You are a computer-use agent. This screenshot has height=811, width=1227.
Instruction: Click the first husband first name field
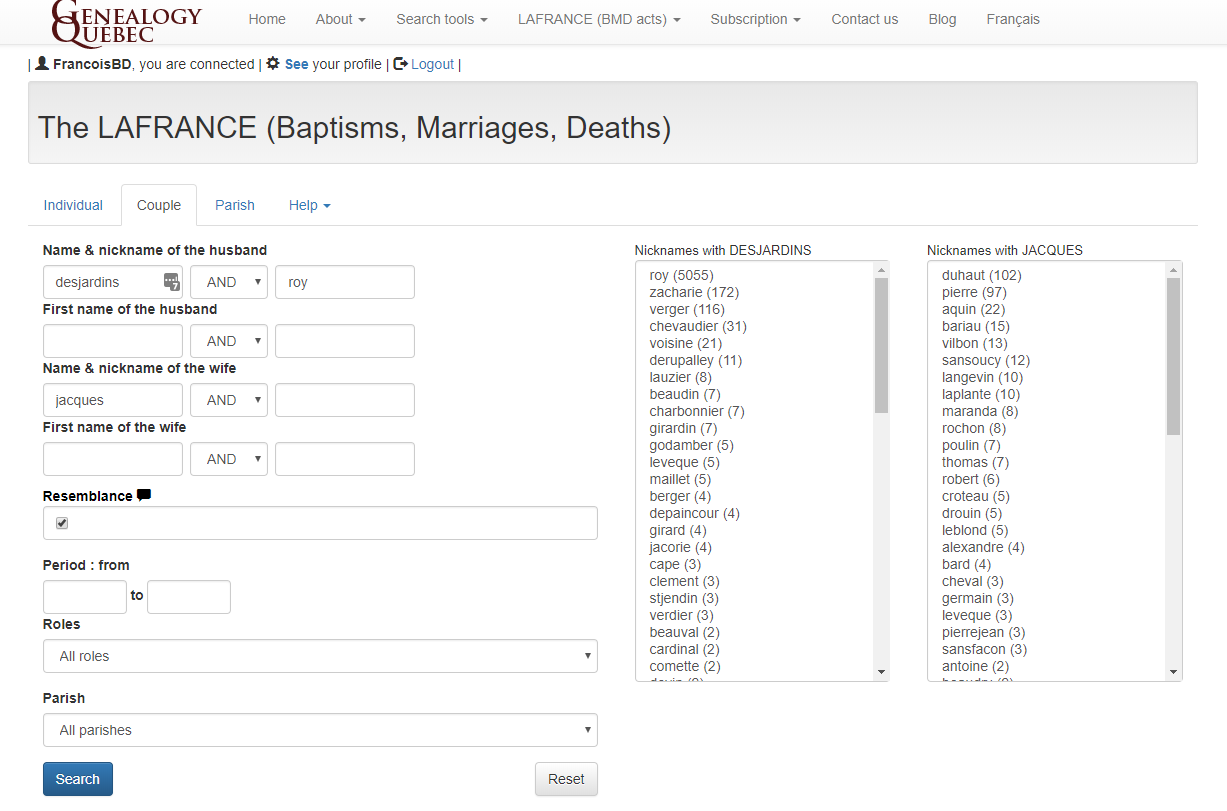coord(113,341)
